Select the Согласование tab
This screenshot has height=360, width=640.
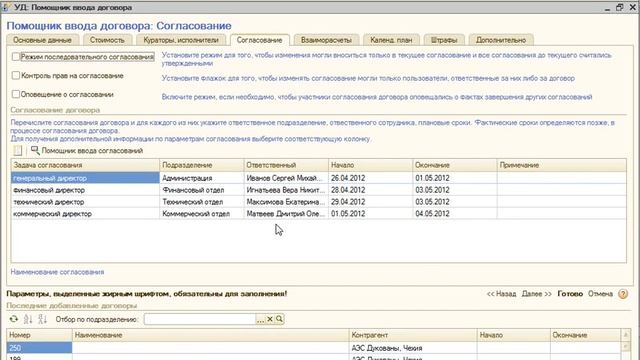pos(260,40)
